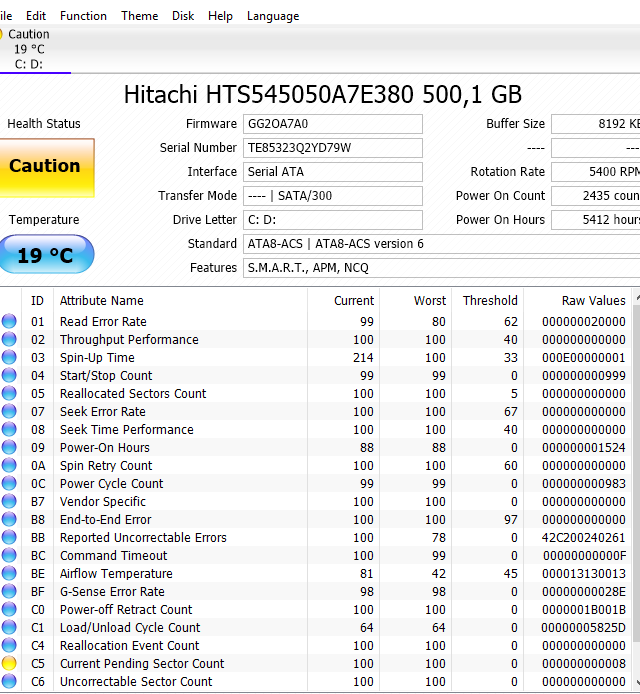This screenshot has height=694, width=640.
Task: Click the Interface field Serial ATA
Action: 332,172
